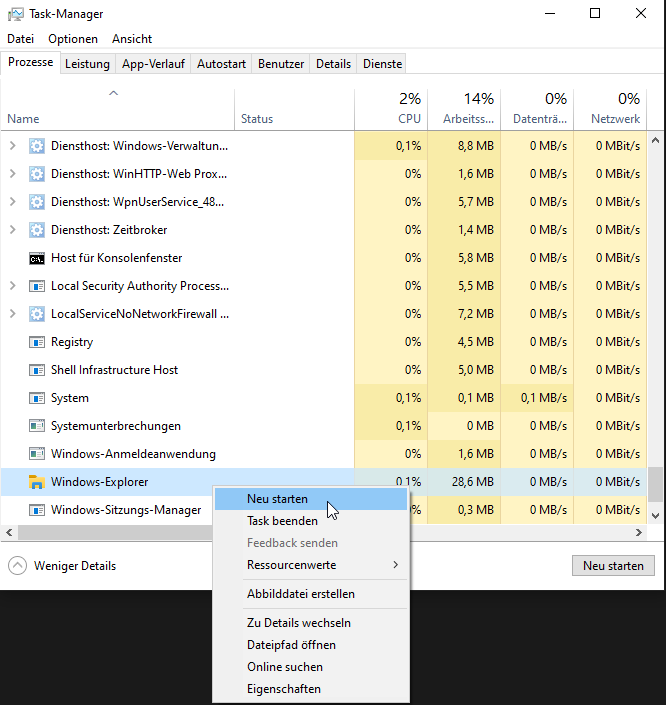Expand Diensthost: WinHTTP-Web Prox... process group
666x705 pixels.
[13, 174]
